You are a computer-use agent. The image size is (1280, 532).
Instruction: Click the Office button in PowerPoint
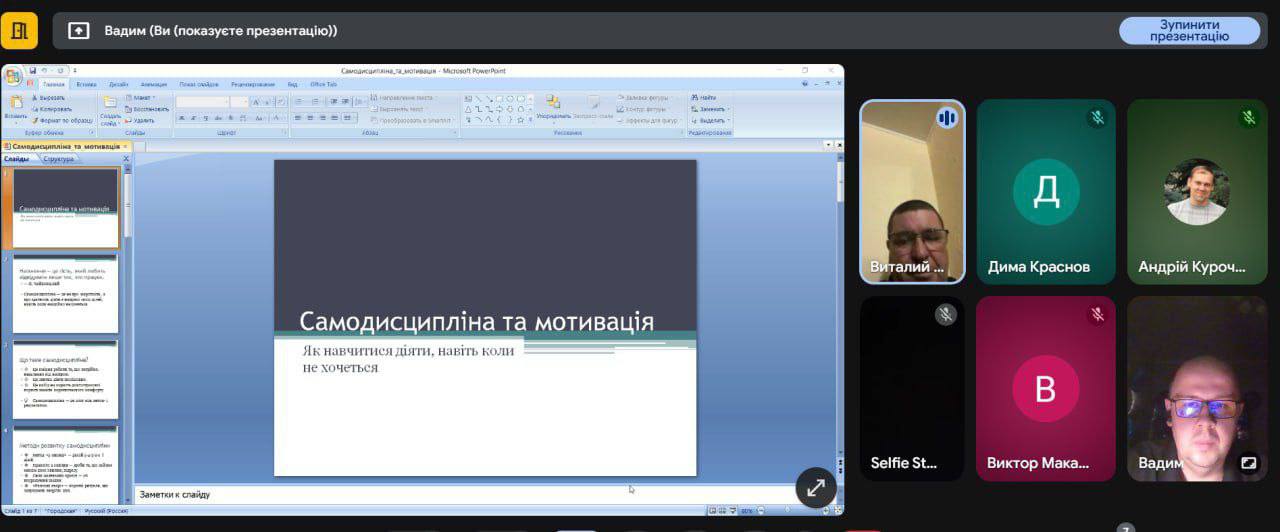[x=13, y=77]
